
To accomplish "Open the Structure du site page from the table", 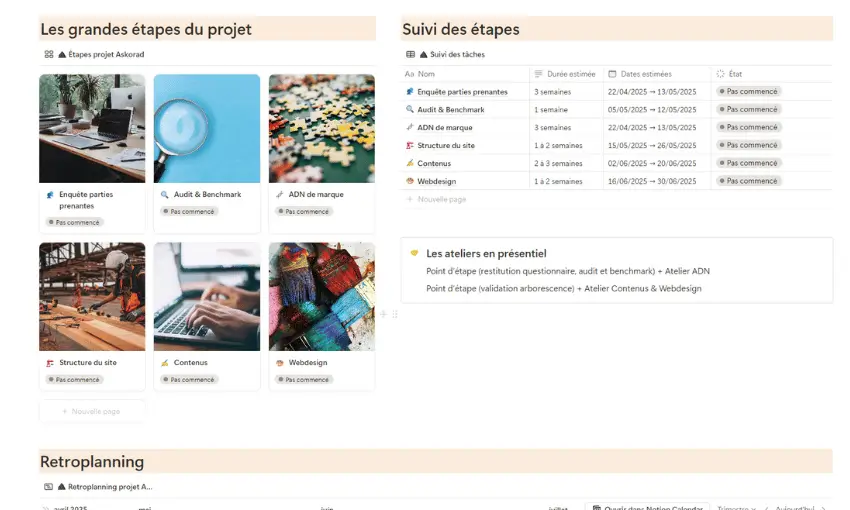I will tap(446, 146).
